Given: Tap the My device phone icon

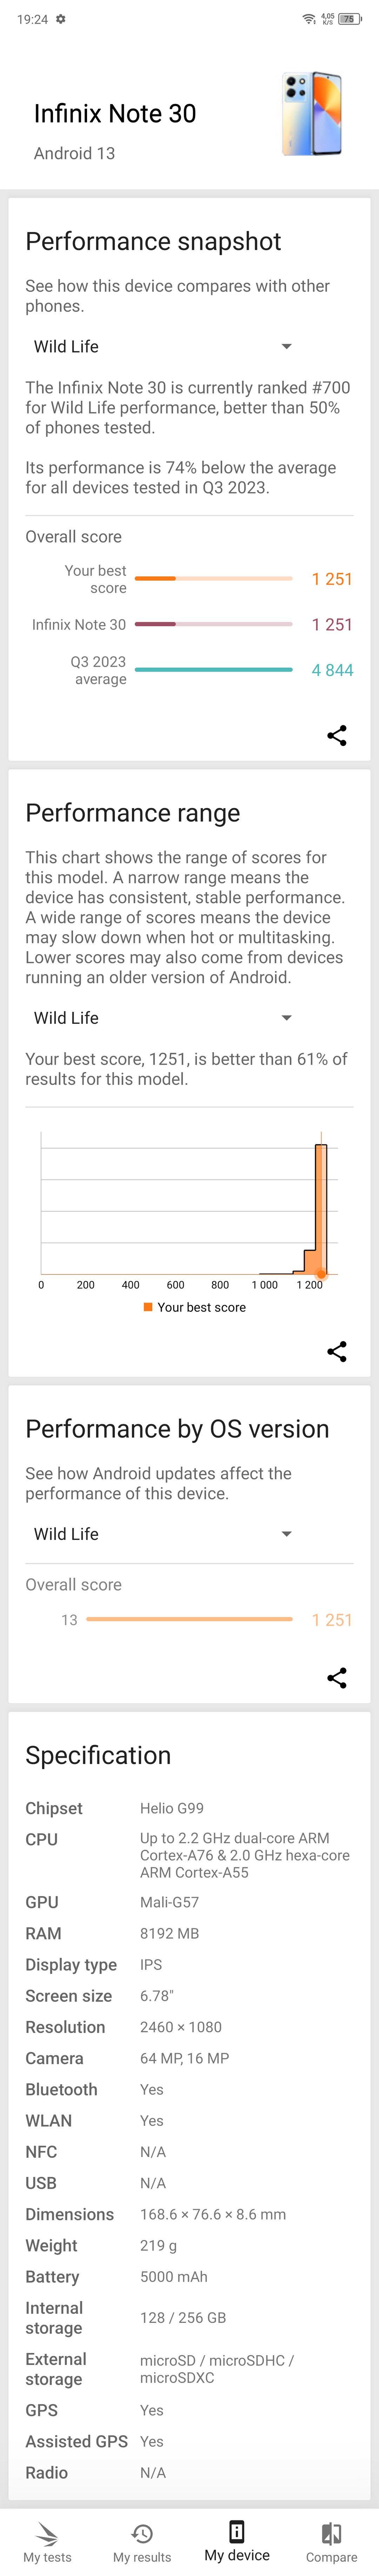Looking at the screenshot, I should click(x=237, y=2531).
